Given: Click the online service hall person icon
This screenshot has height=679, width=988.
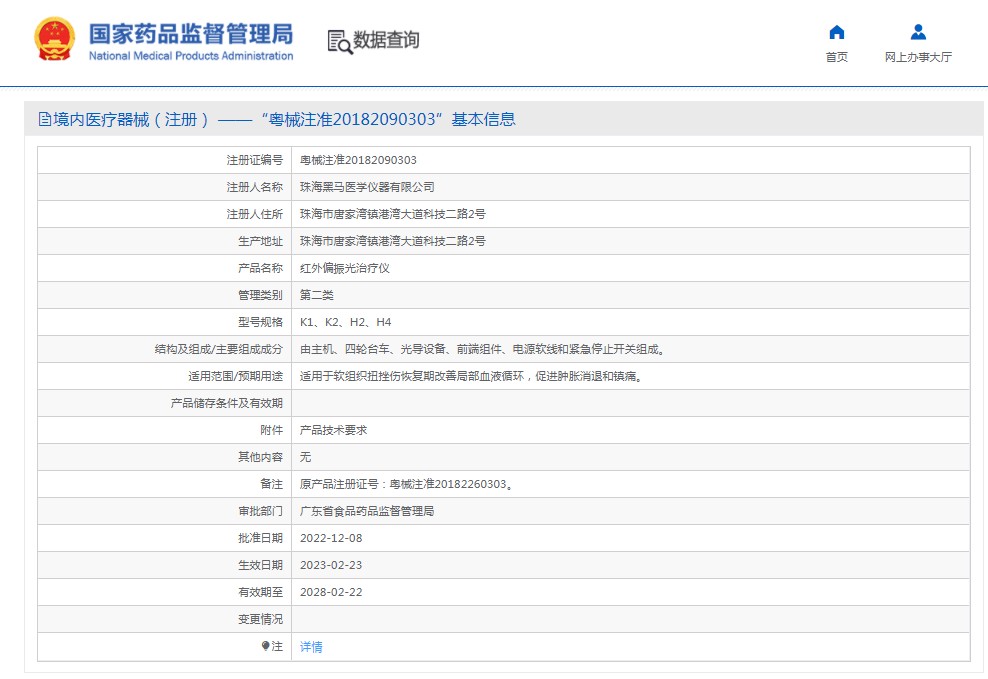Looking at the screenshot, I should click(x=918, y=32).
